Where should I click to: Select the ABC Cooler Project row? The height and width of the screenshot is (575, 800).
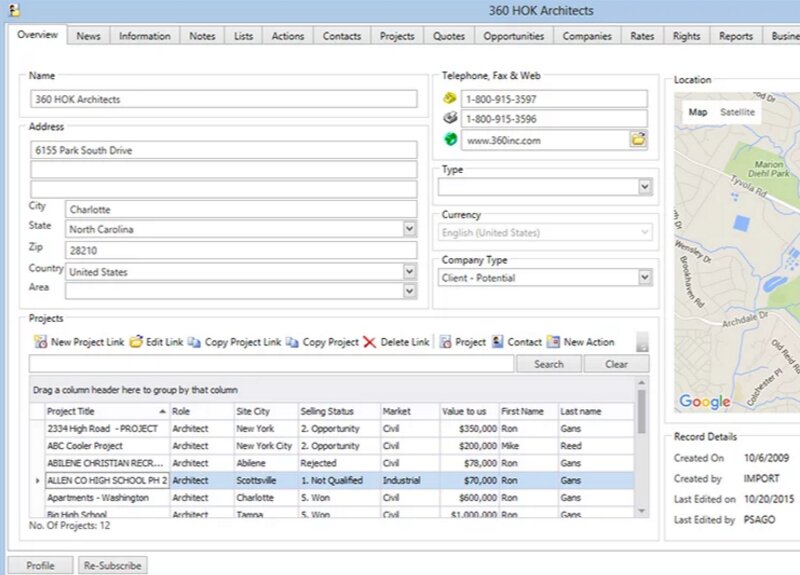(85, 446)
